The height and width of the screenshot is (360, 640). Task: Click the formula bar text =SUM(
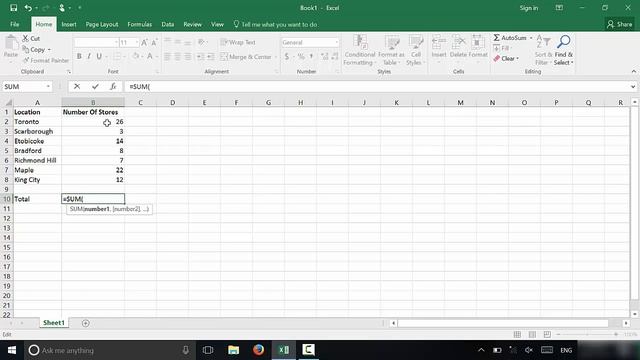pos(140,87)
